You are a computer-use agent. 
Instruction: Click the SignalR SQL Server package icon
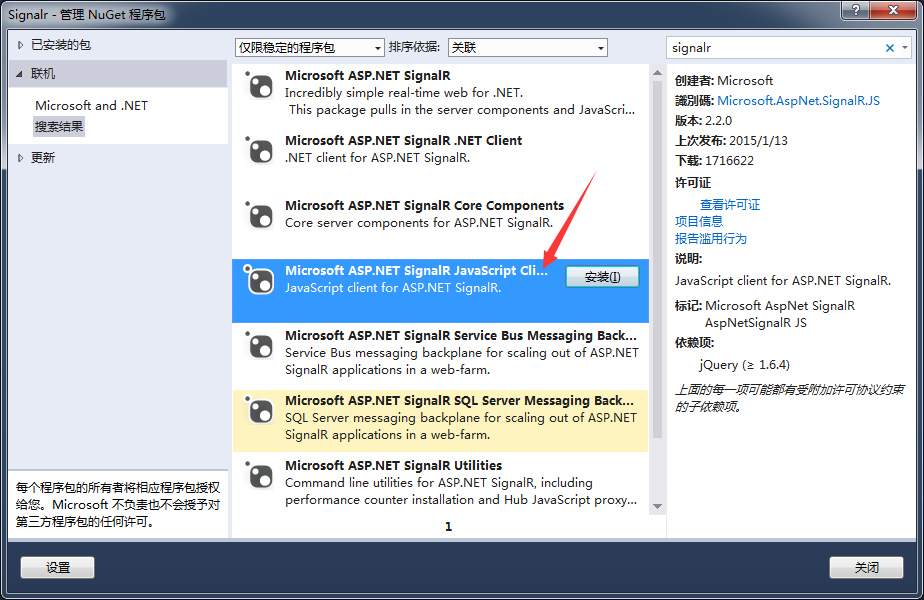pos(259,410)
